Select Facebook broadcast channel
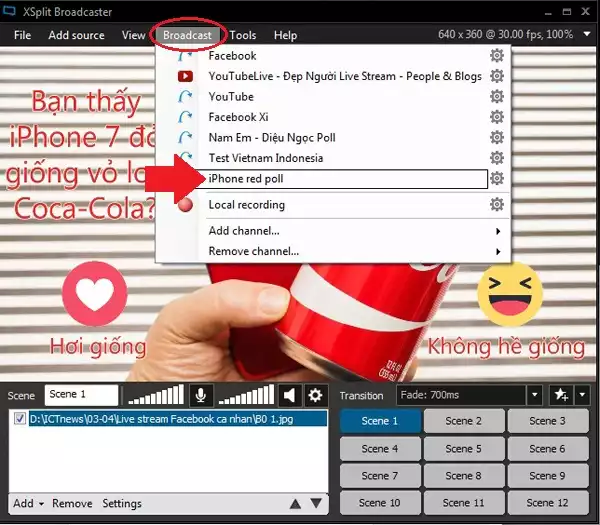This screenshot has width=600, height=525. pos(232,56)
